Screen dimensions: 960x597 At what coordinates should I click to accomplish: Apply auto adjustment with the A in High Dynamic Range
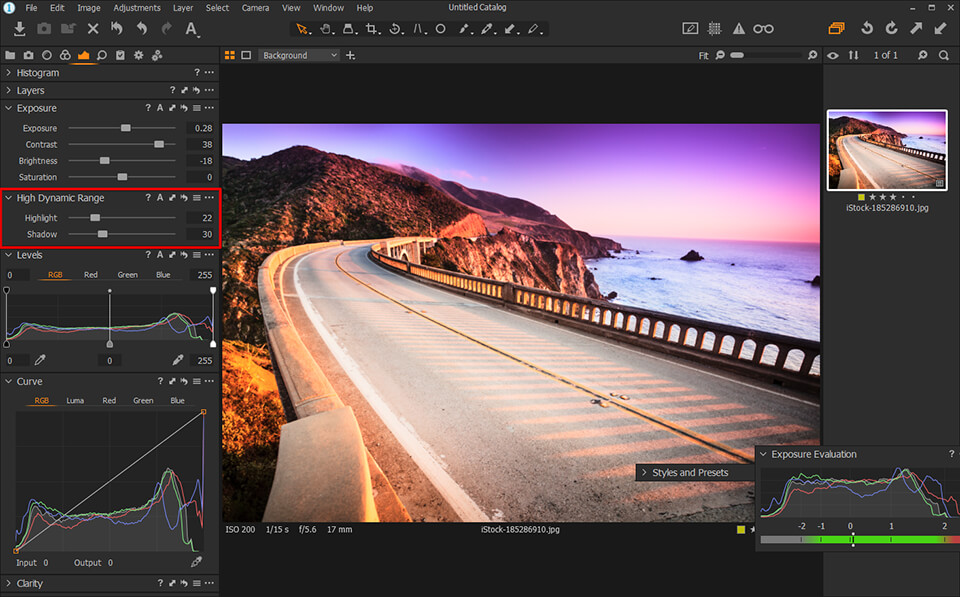click(159, 197)
